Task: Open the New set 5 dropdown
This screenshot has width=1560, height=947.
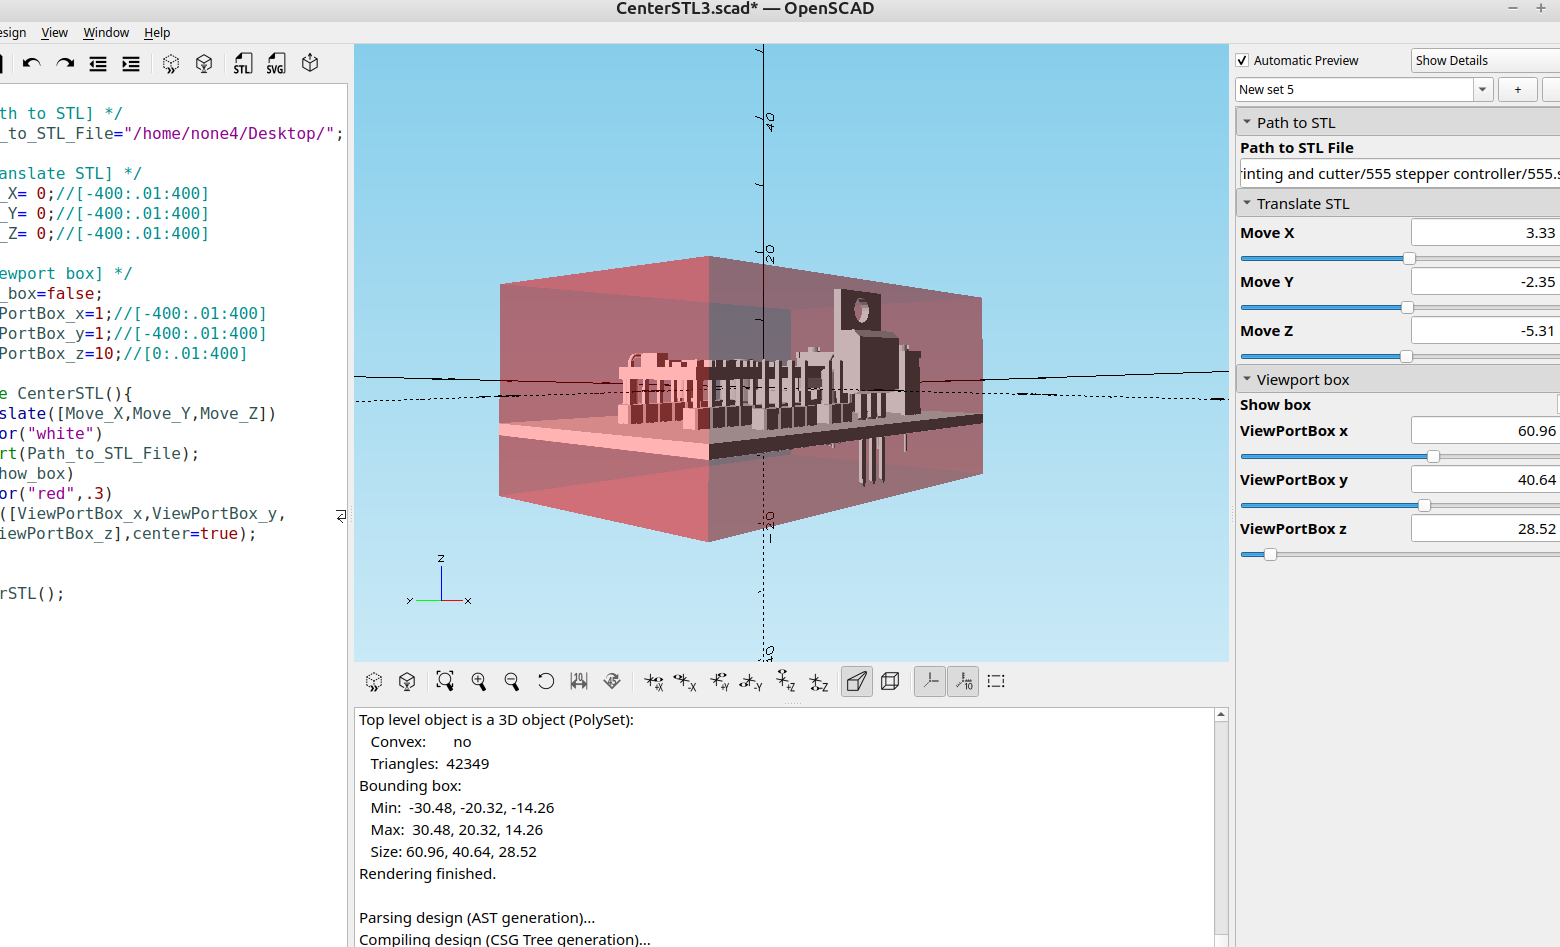Action: tap(1481, 89)
